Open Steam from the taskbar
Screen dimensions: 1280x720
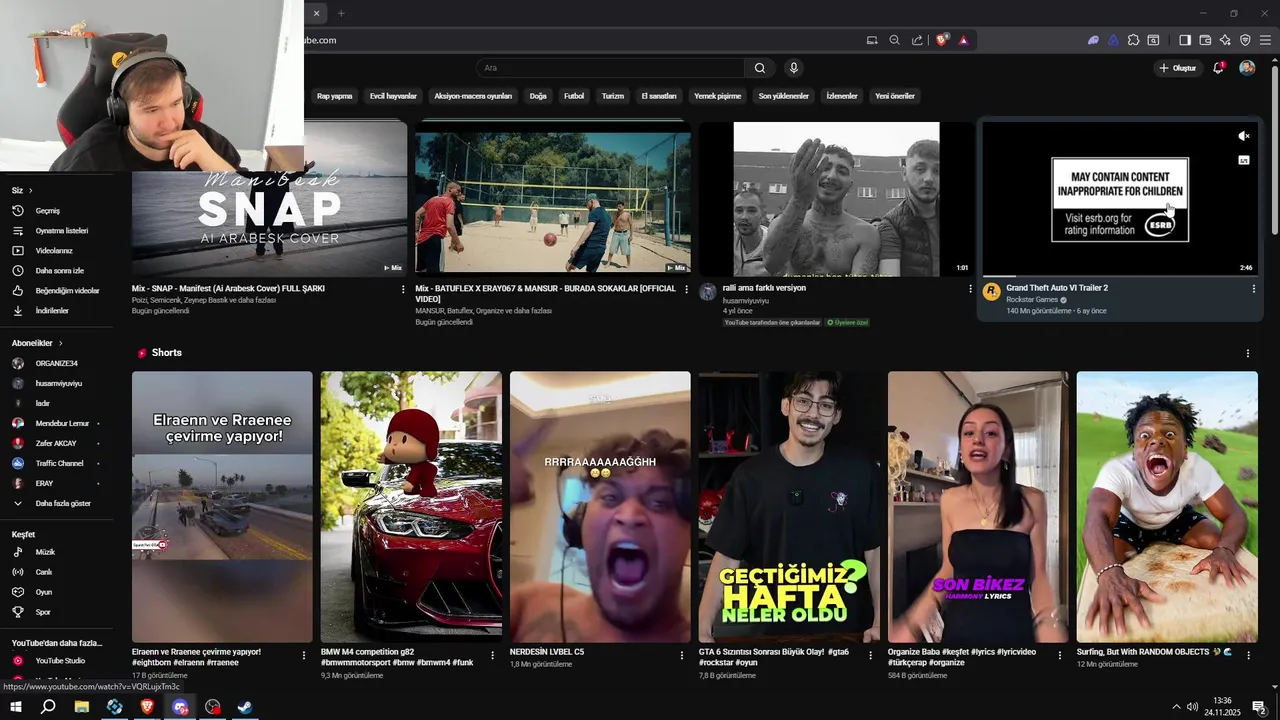(x=245, y=707)
